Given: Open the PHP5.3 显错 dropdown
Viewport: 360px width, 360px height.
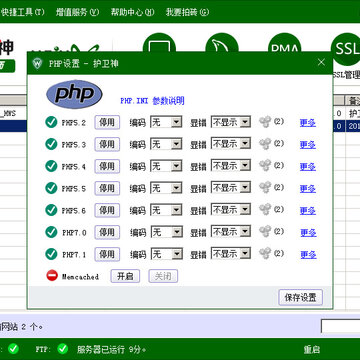Looking at the screenshot, I should 231,144.
